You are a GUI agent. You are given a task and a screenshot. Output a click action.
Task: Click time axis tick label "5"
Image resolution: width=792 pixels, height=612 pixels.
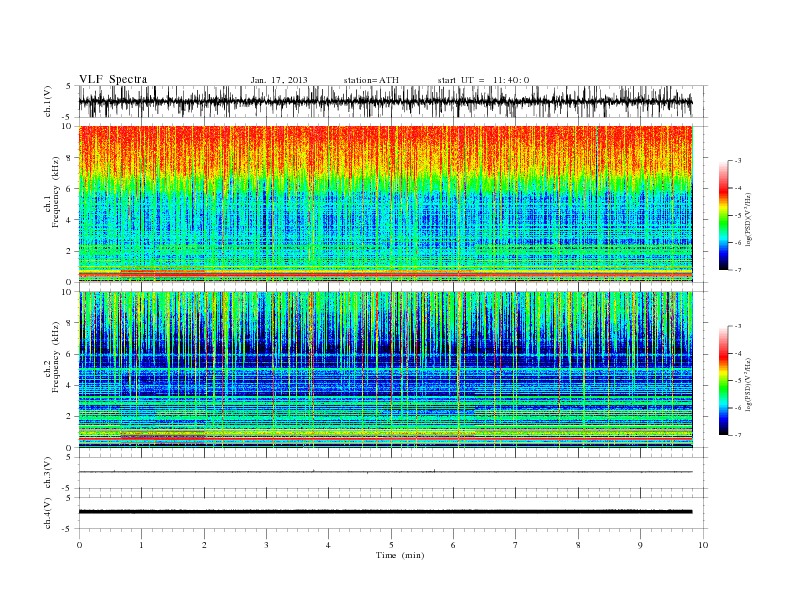click(x=391, y=545)
